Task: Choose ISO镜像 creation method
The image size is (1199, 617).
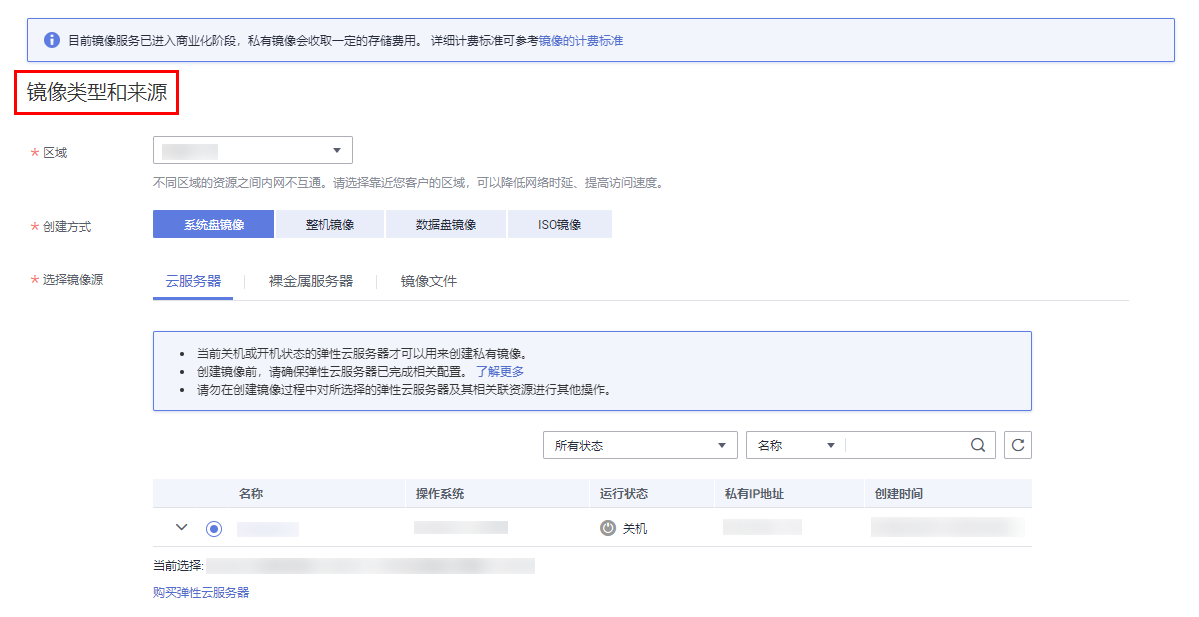Action: (x=560, y=224)
